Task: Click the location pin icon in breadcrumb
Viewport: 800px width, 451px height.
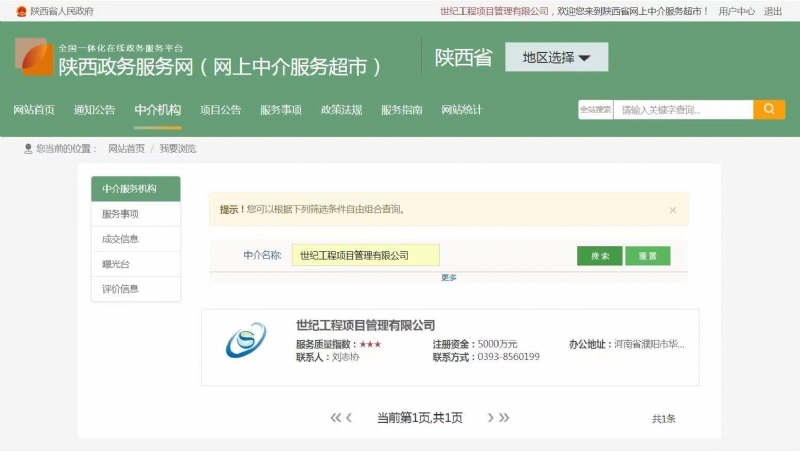Action: click(x=28, y=148)
